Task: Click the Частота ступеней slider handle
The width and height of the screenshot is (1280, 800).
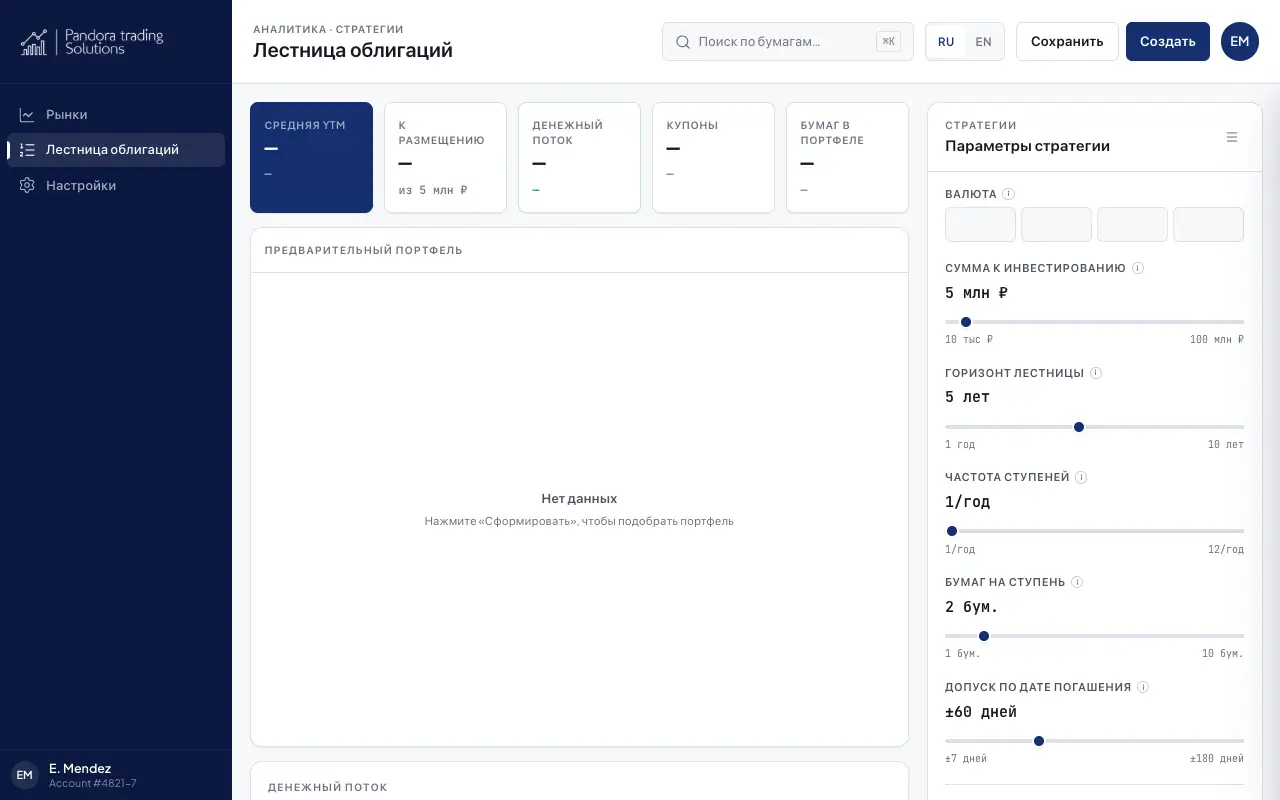Action: [x=952, y=531]
